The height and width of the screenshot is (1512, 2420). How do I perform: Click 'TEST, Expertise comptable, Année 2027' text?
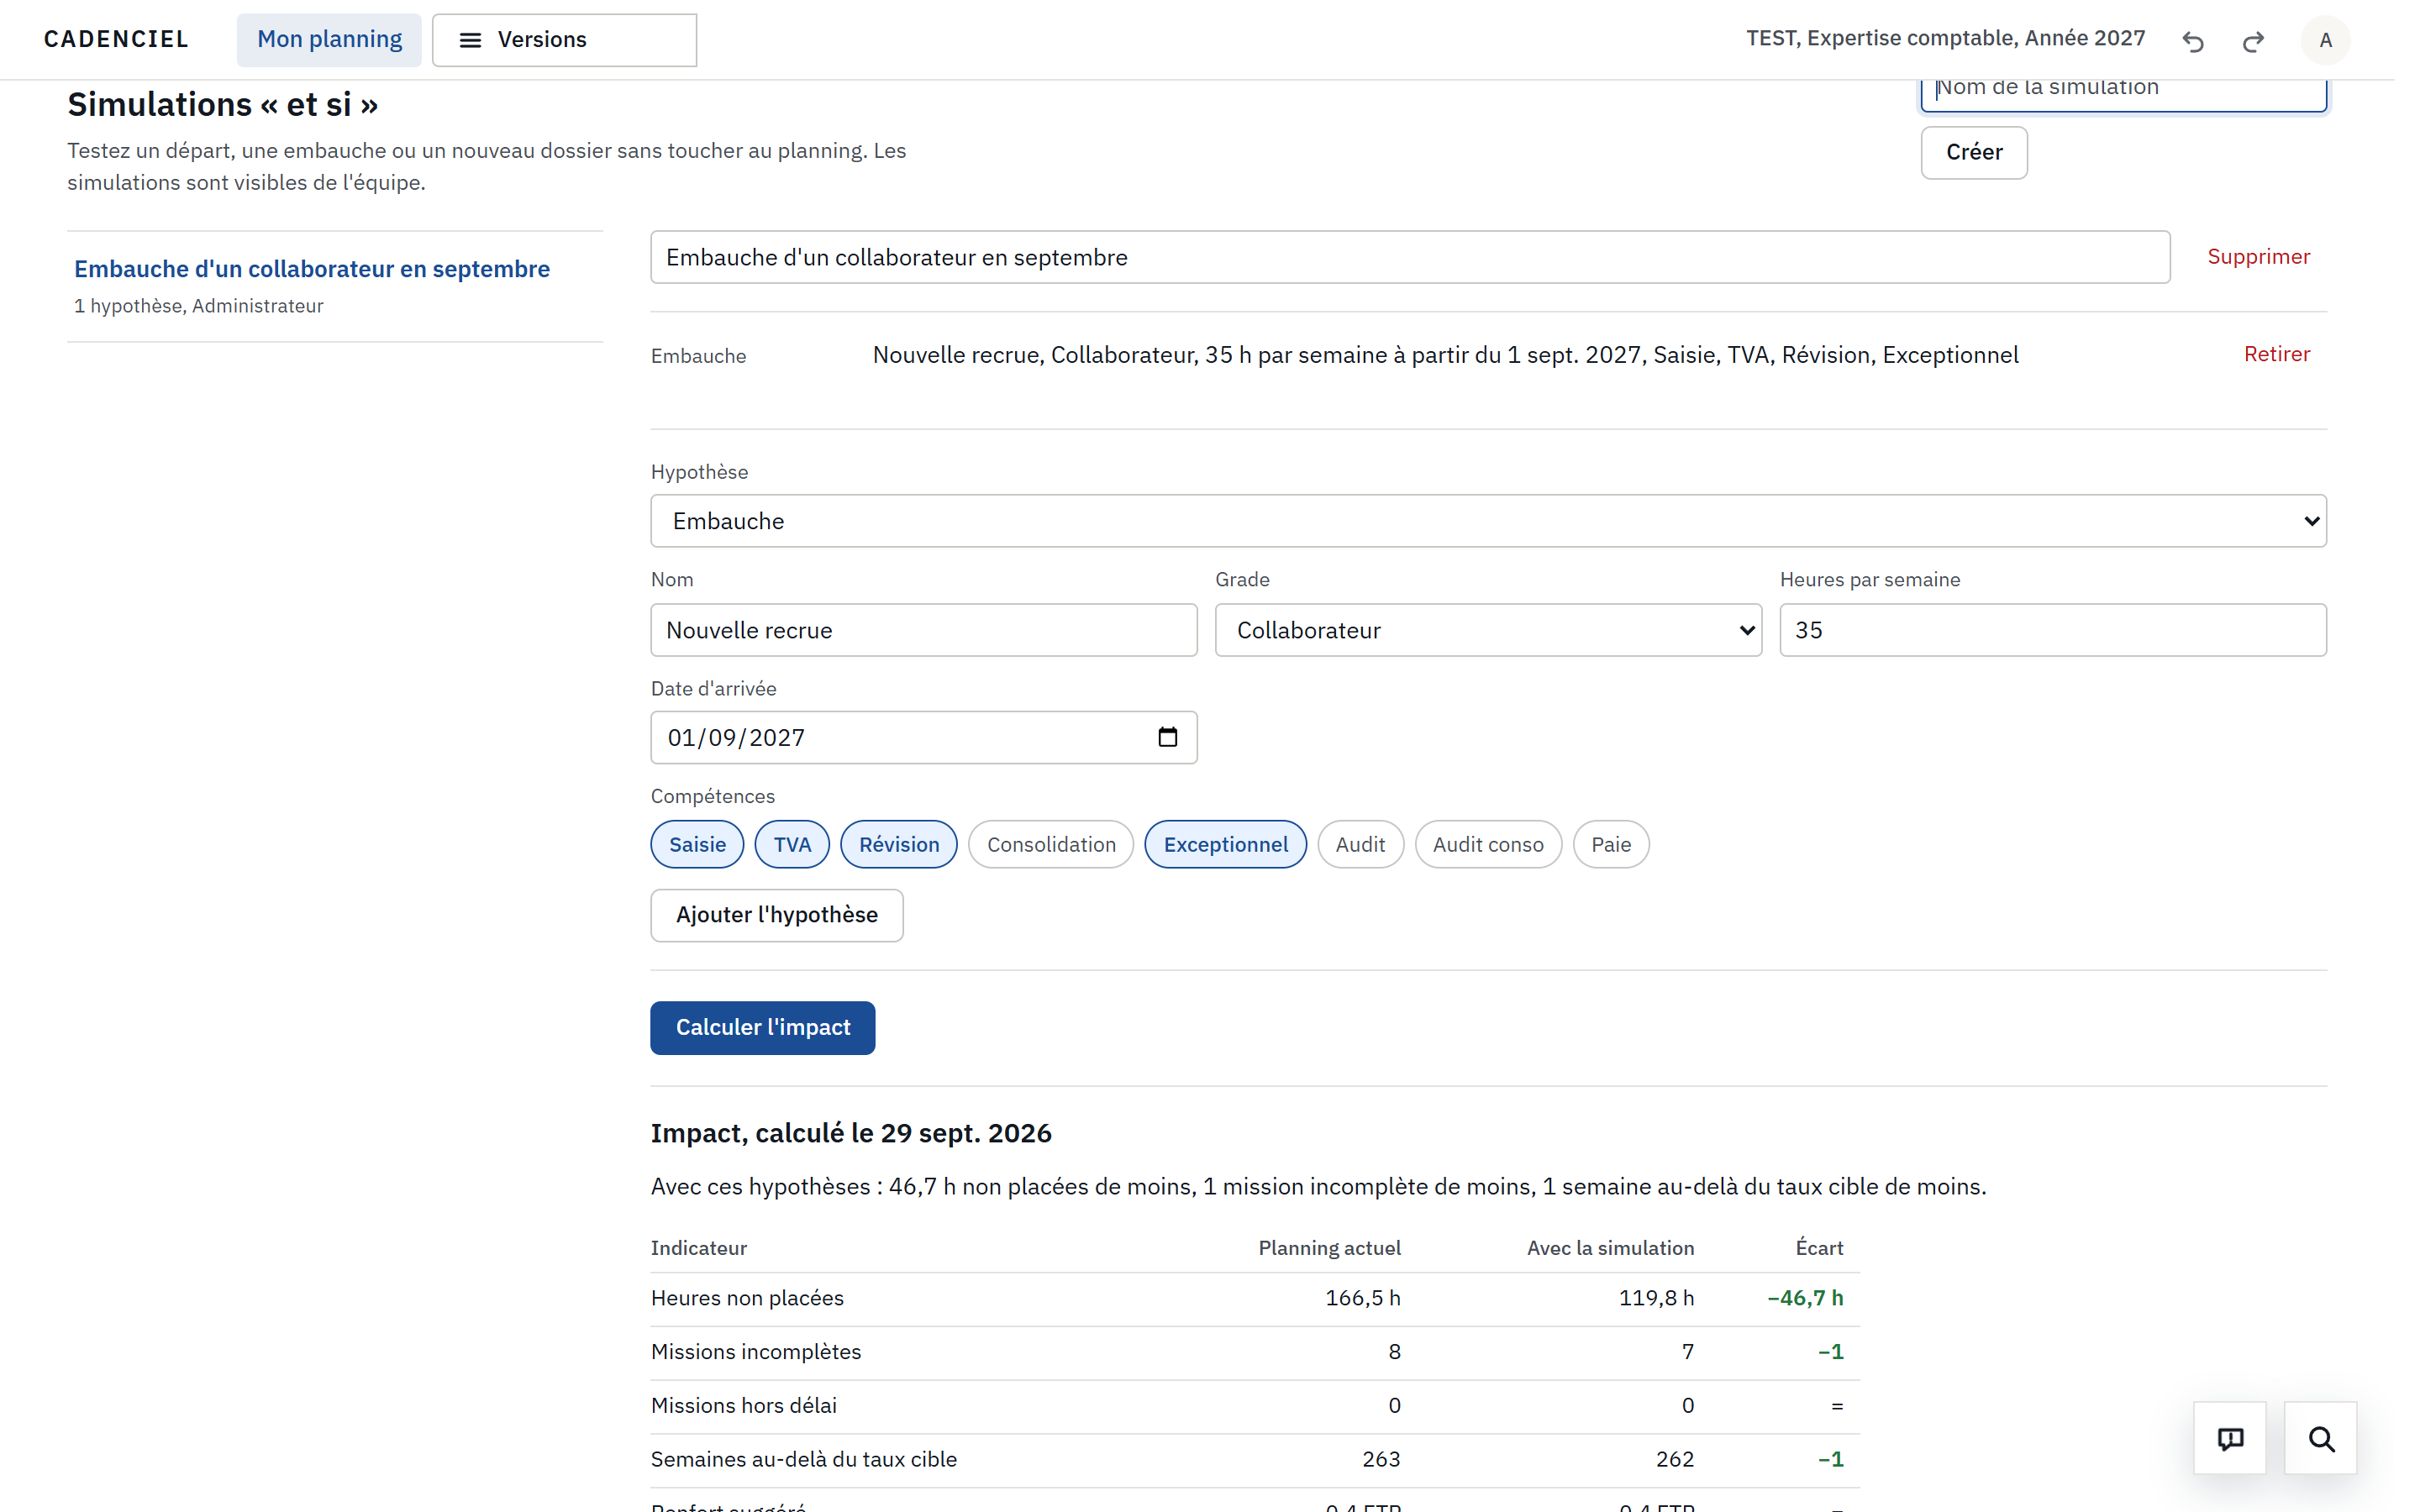1945,38
